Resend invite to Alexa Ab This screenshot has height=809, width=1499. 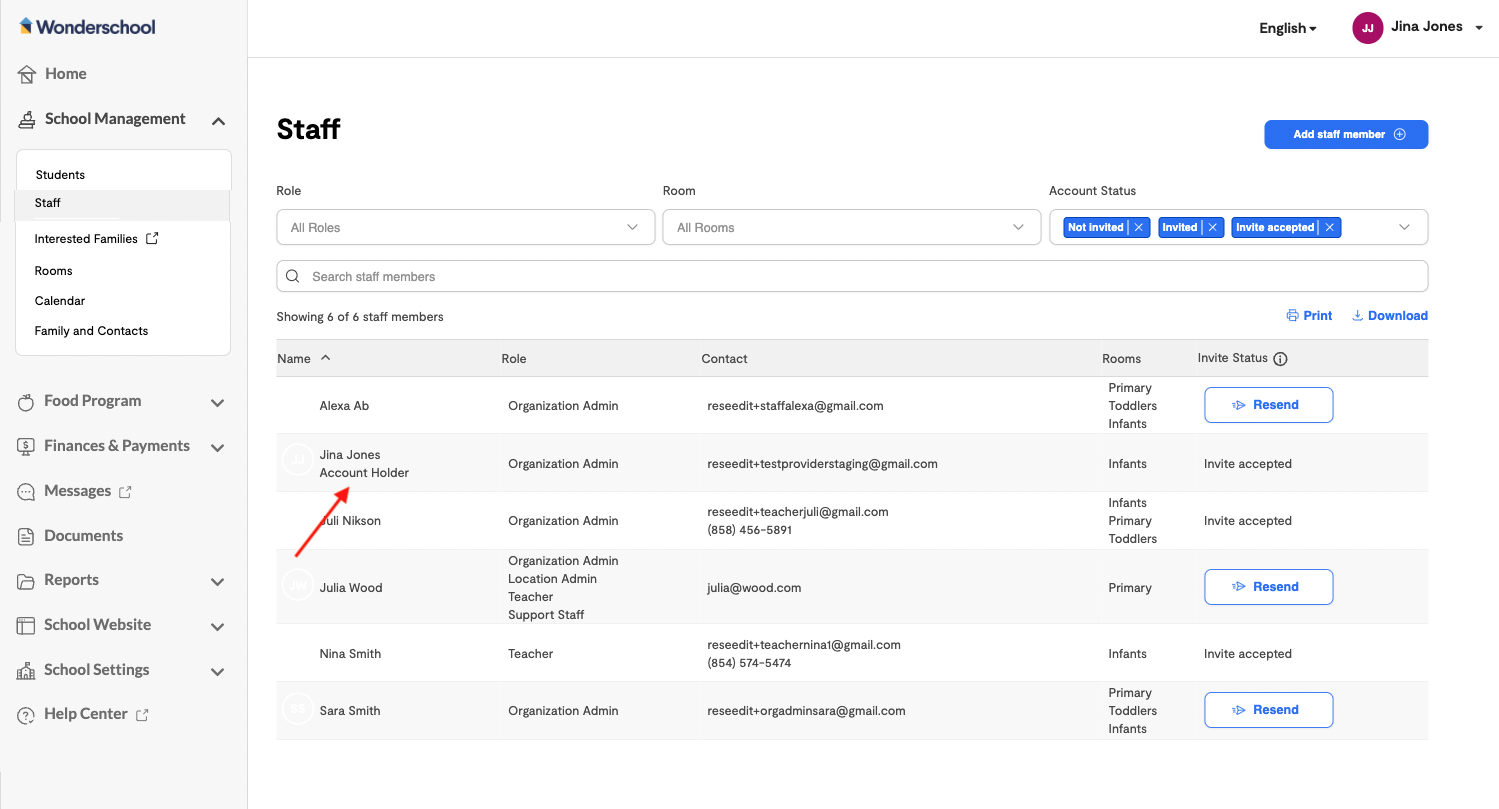pos(1268,405)
